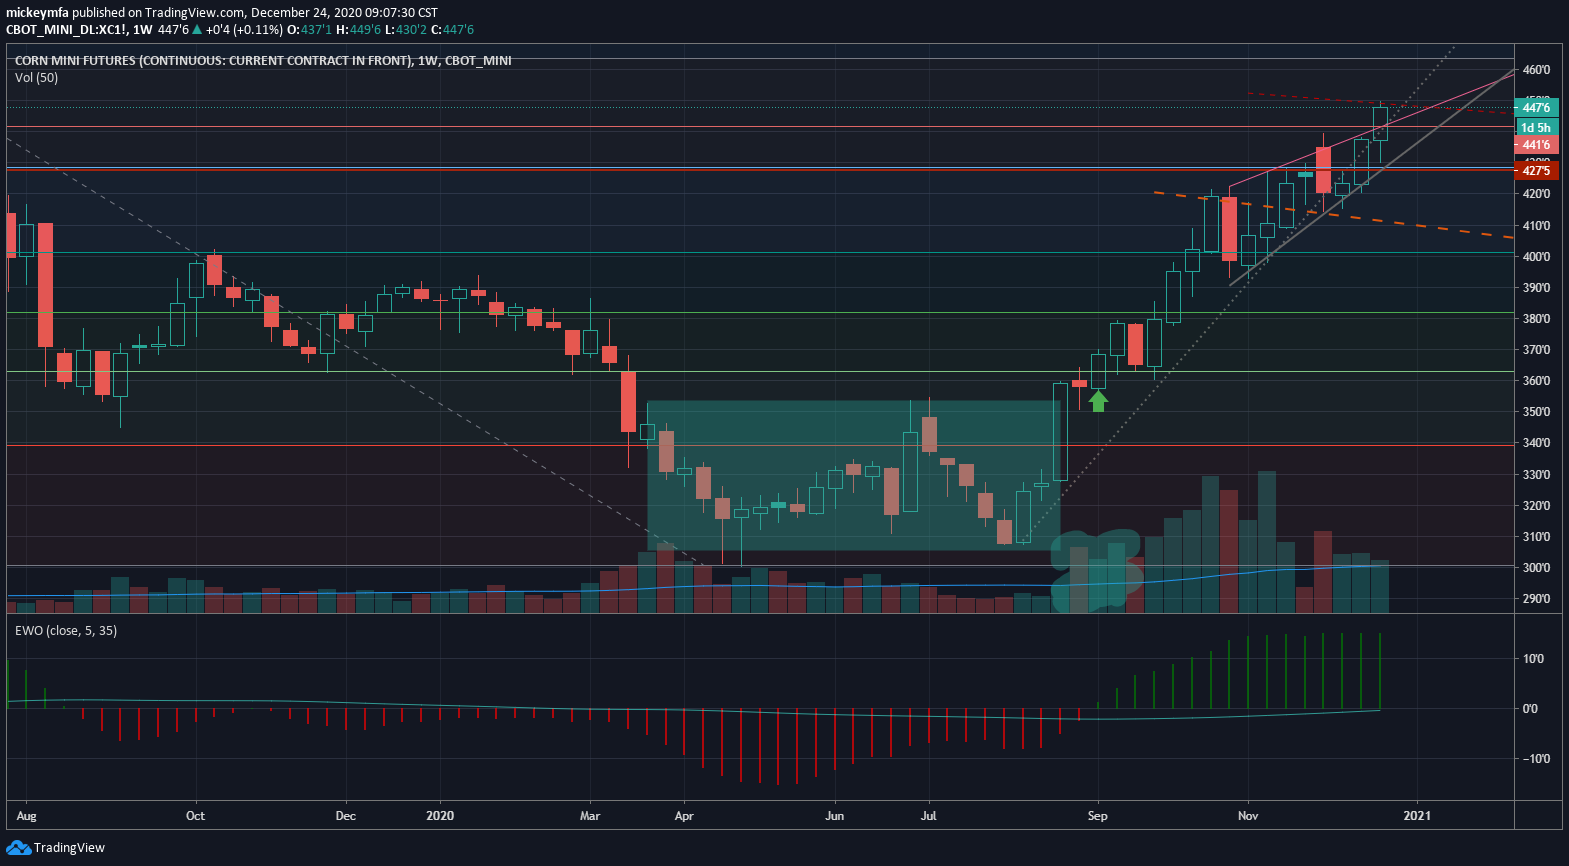Click the author name mickeymfa
The width and height of the screenshot is (1569, 866).
coord(37,13)
